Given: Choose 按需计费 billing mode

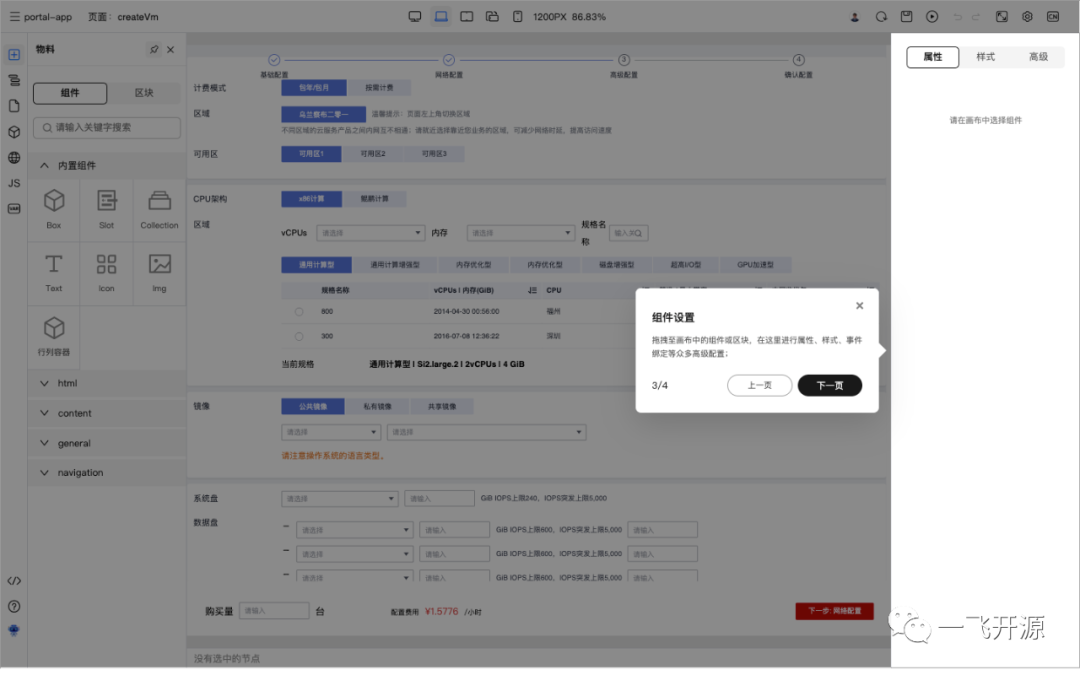Looking at the screenshot, I should coord(380,87).
